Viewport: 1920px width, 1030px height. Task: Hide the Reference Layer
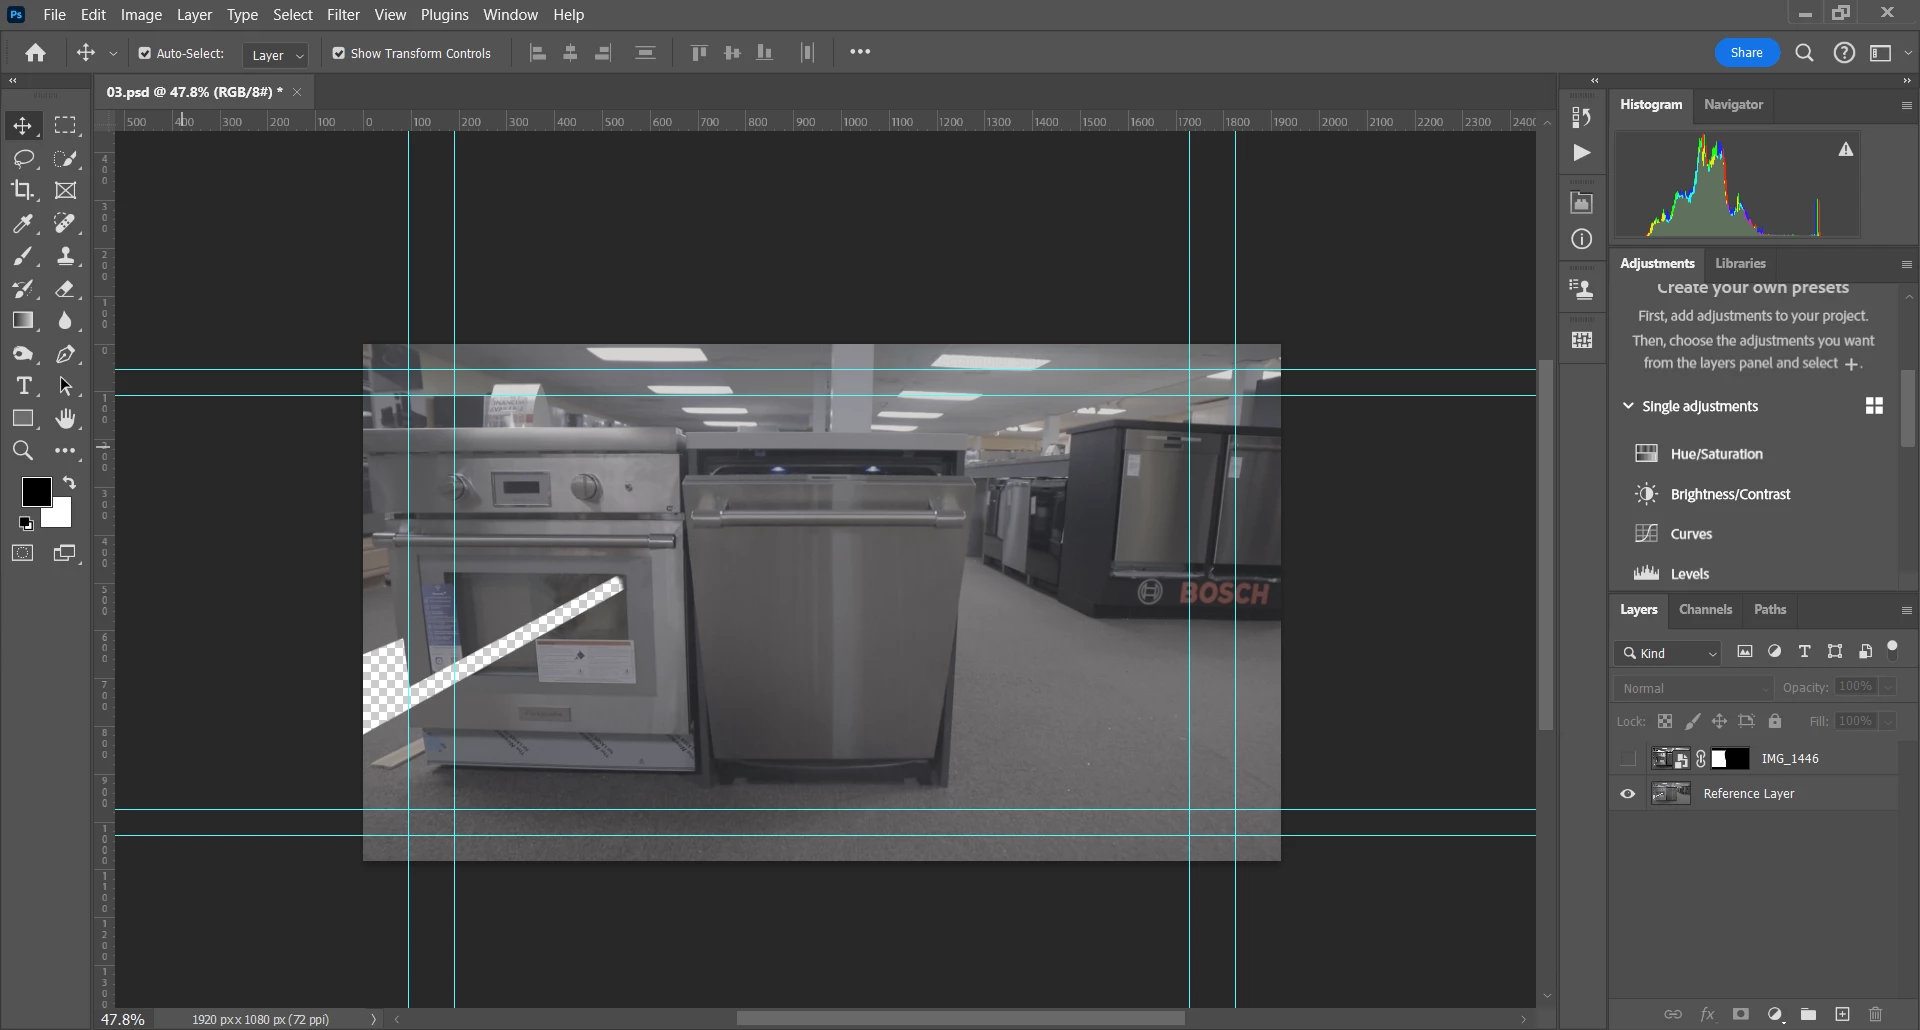(1628, 794)
